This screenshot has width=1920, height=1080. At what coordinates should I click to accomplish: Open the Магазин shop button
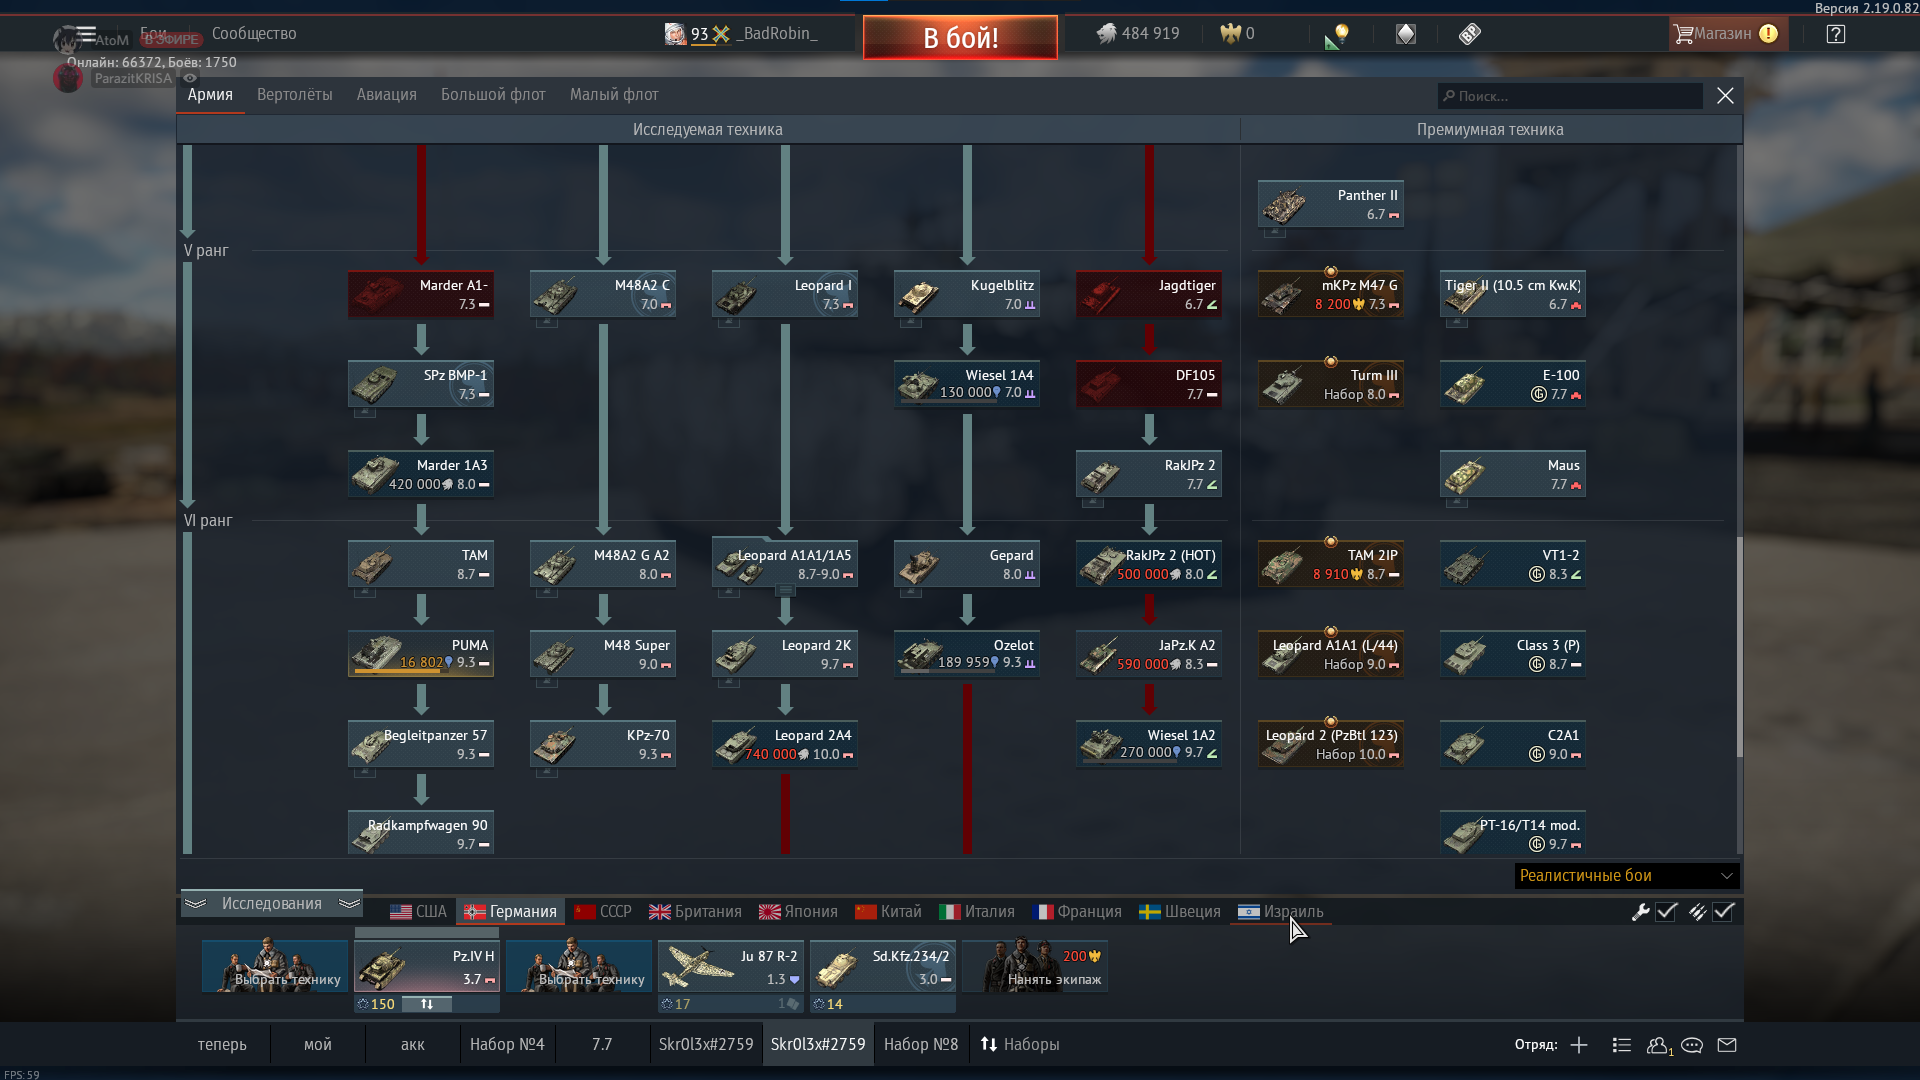pyautogui.click(x=1727, y=34)
